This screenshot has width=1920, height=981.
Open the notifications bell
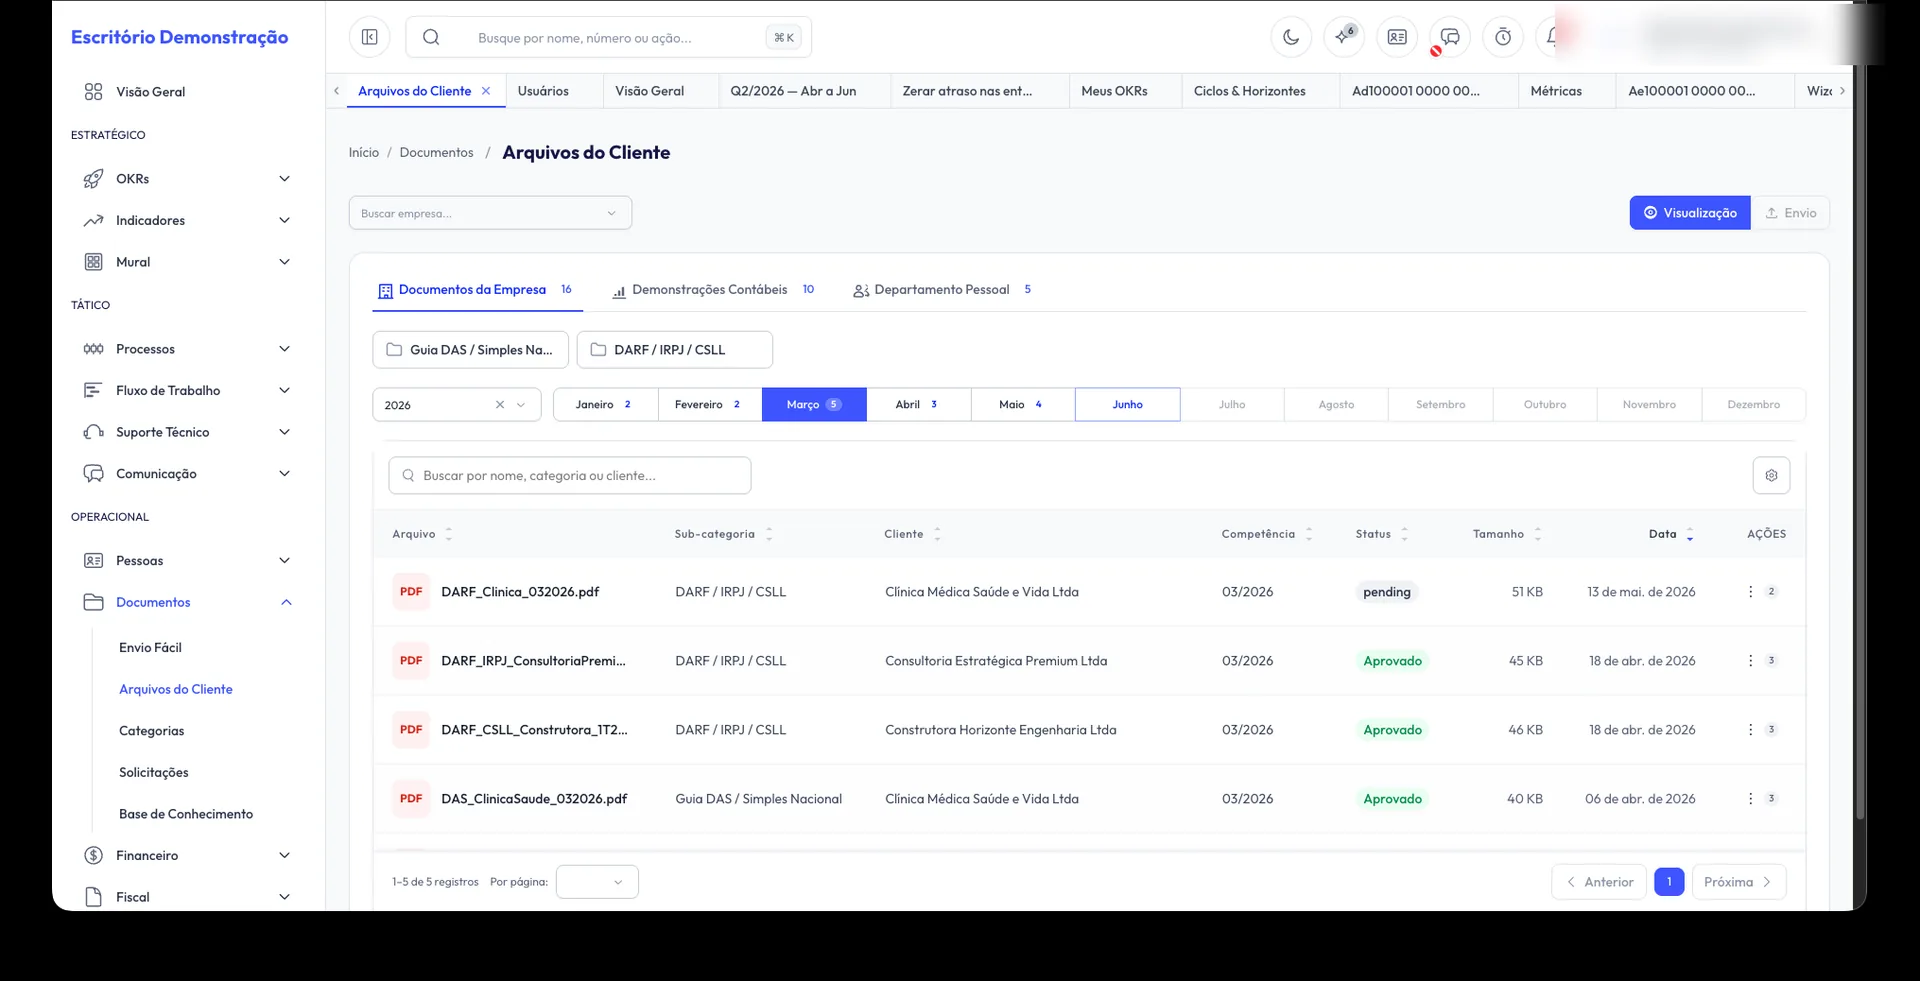pyautogui.click(x=1553, y=37)
